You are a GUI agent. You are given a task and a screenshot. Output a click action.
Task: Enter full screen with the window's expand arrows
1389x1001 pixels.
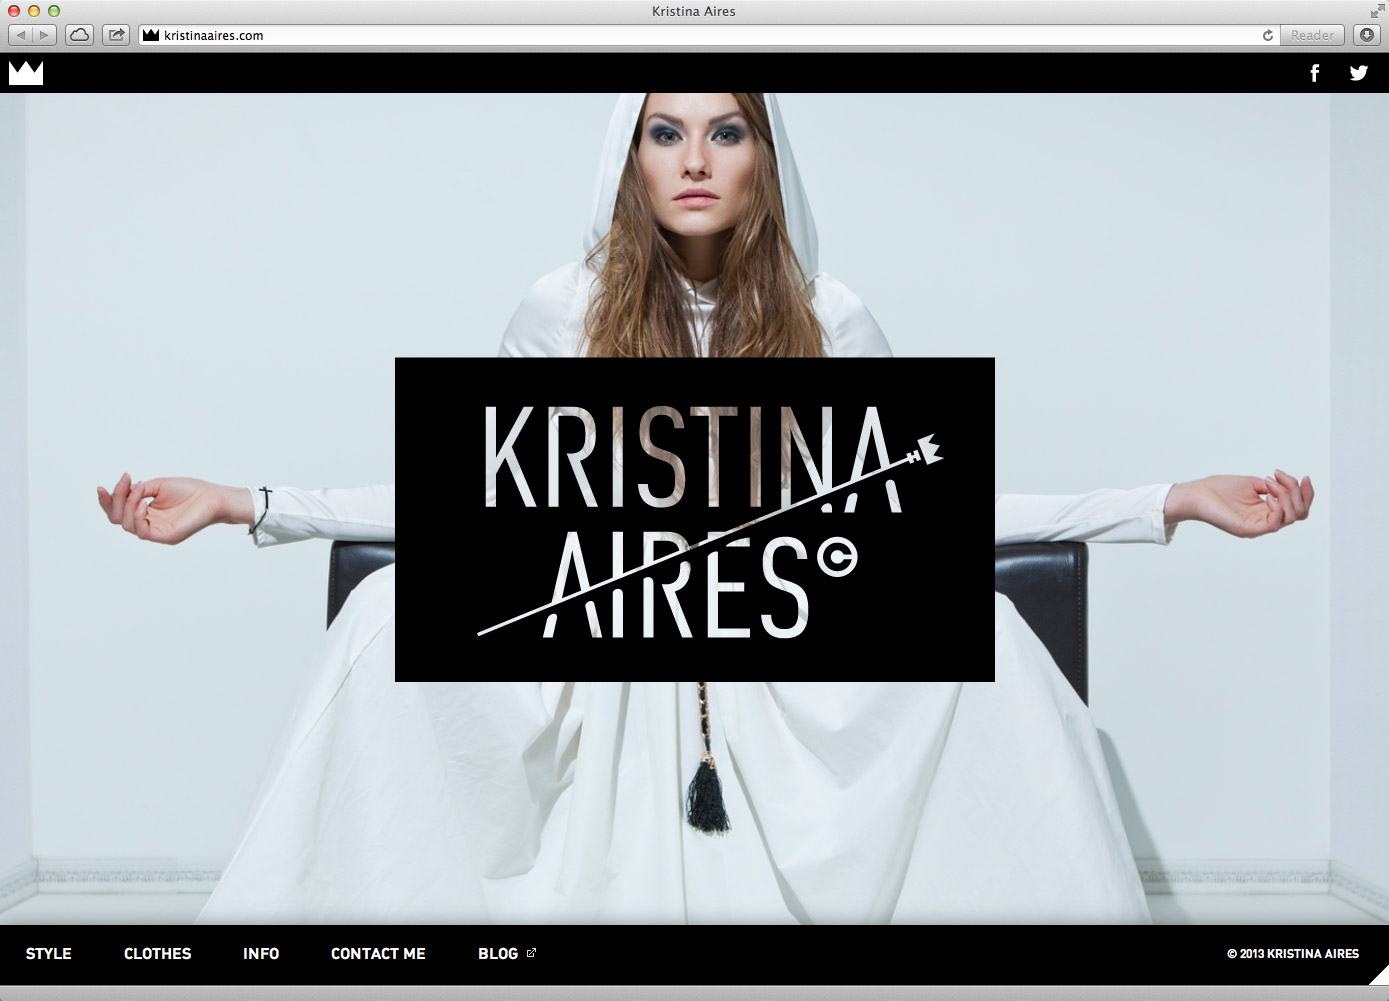coord(1376,11)
